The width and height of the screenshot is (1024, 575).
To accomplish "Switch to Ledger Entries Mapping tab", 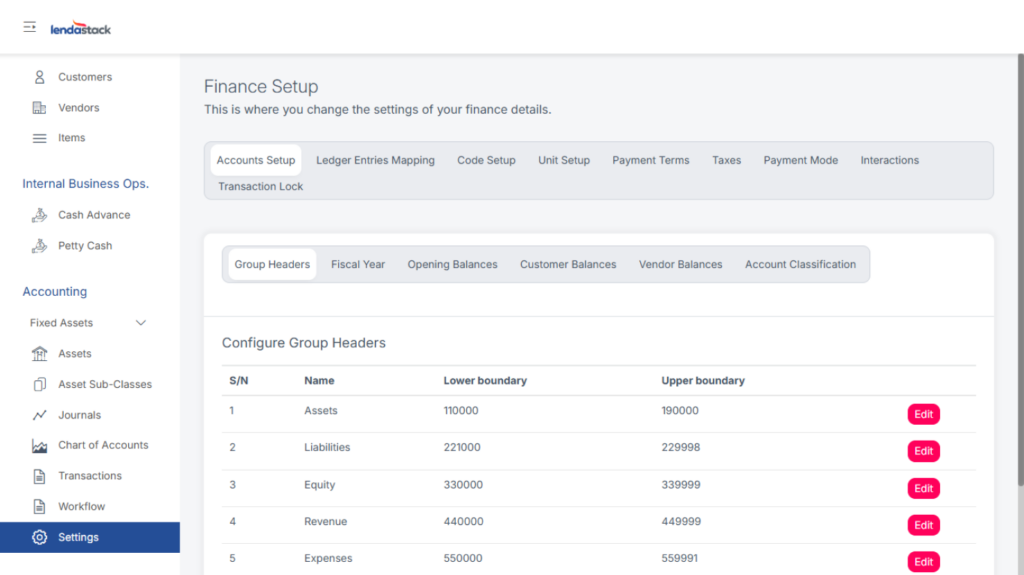I will [375, 160].
